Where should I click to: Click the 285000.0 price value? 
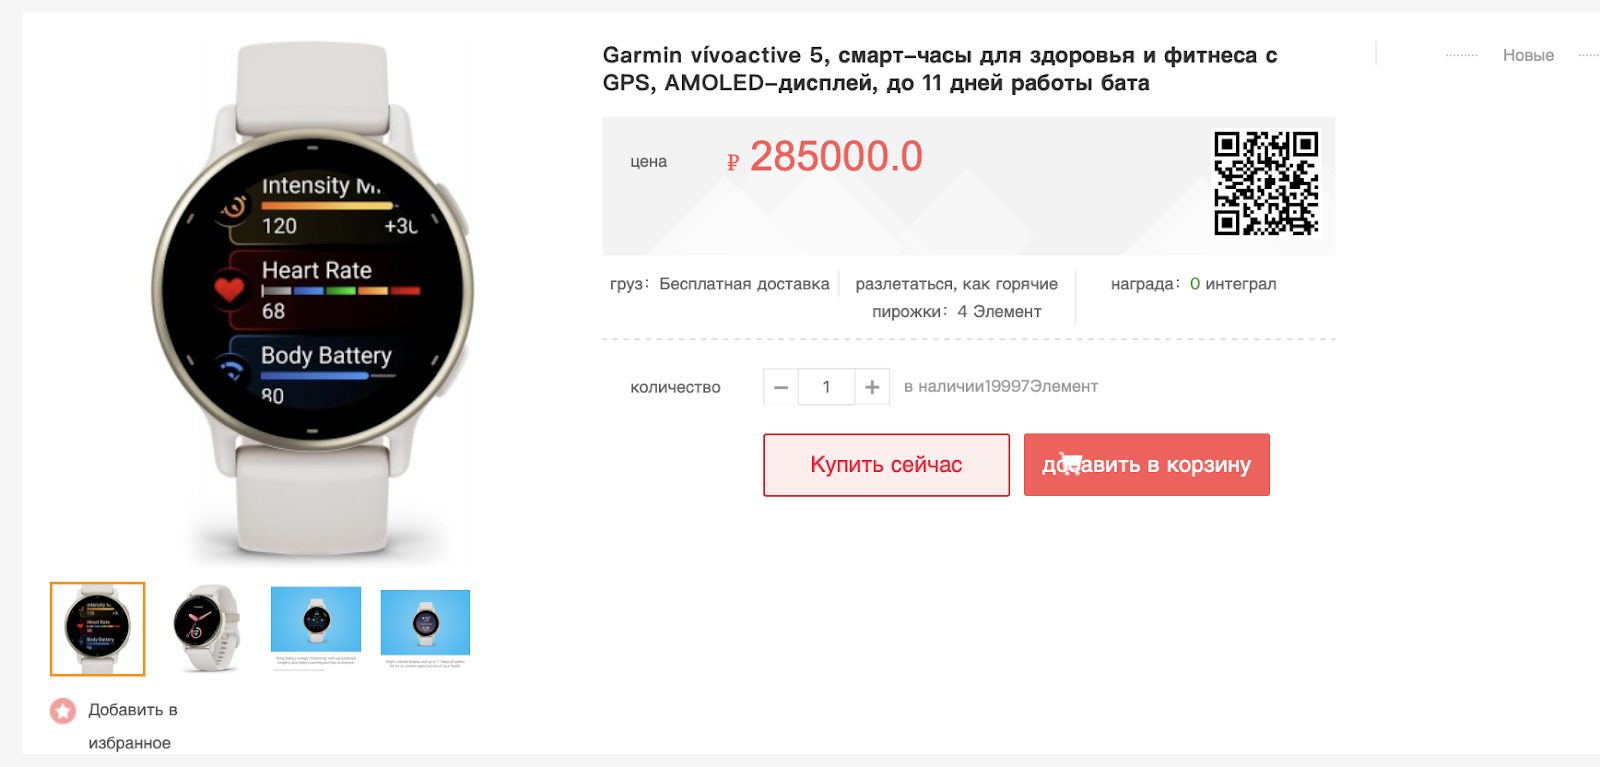coord(836,157)
